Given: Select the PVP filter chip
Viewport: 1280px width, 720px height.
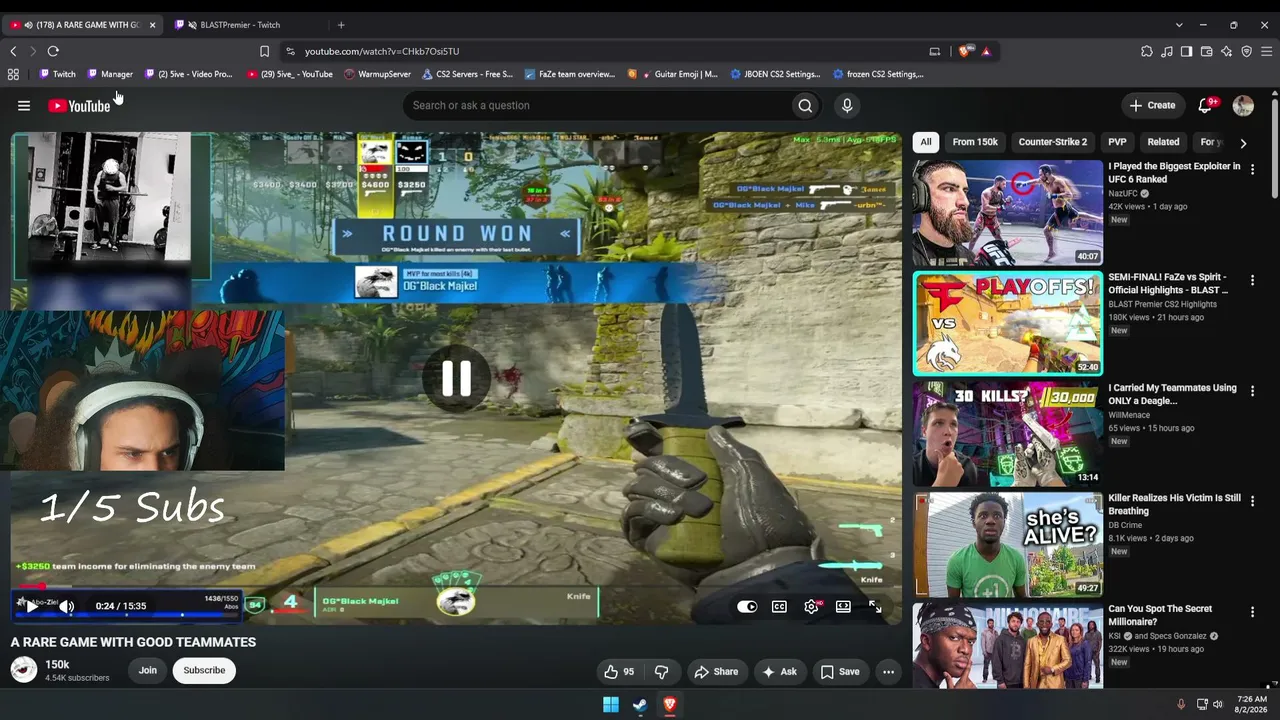Looking at the screenshot, I should pyautogui.click(x=1117, y=142).
